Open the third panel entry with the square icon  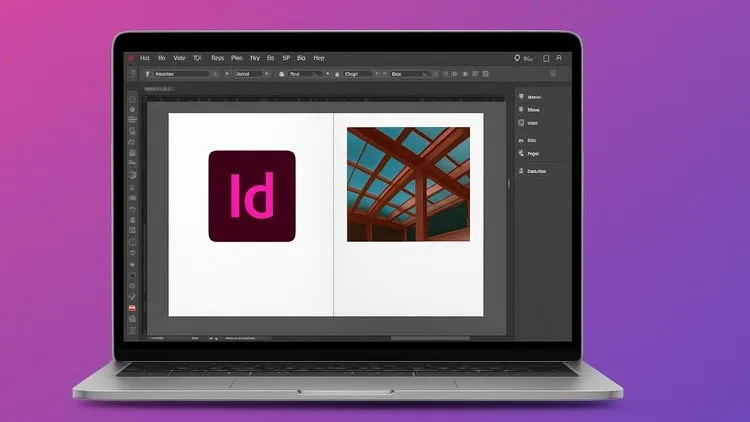529,123
